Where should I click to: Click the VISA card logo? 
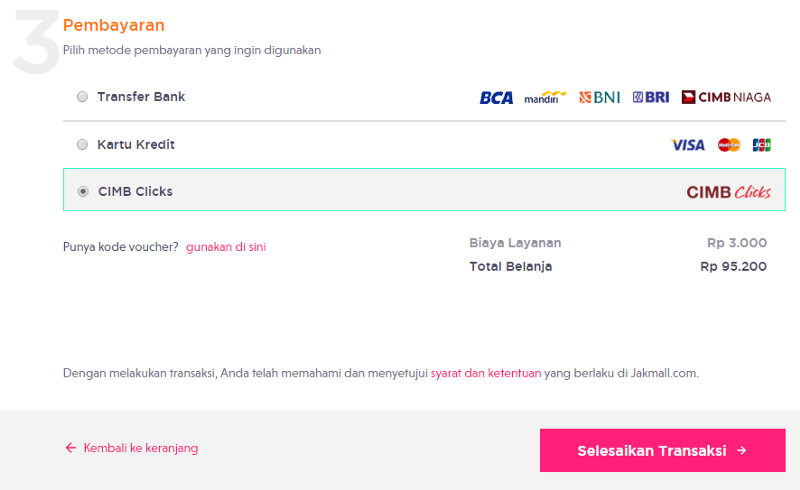click(x=688, y=145)
